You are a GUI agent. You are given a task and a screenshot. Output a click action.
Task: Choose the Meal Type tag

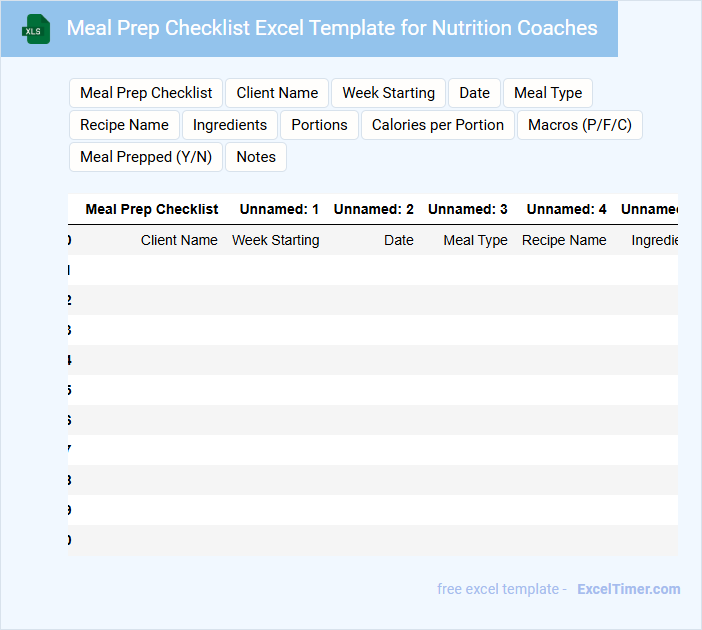(548, 93)
